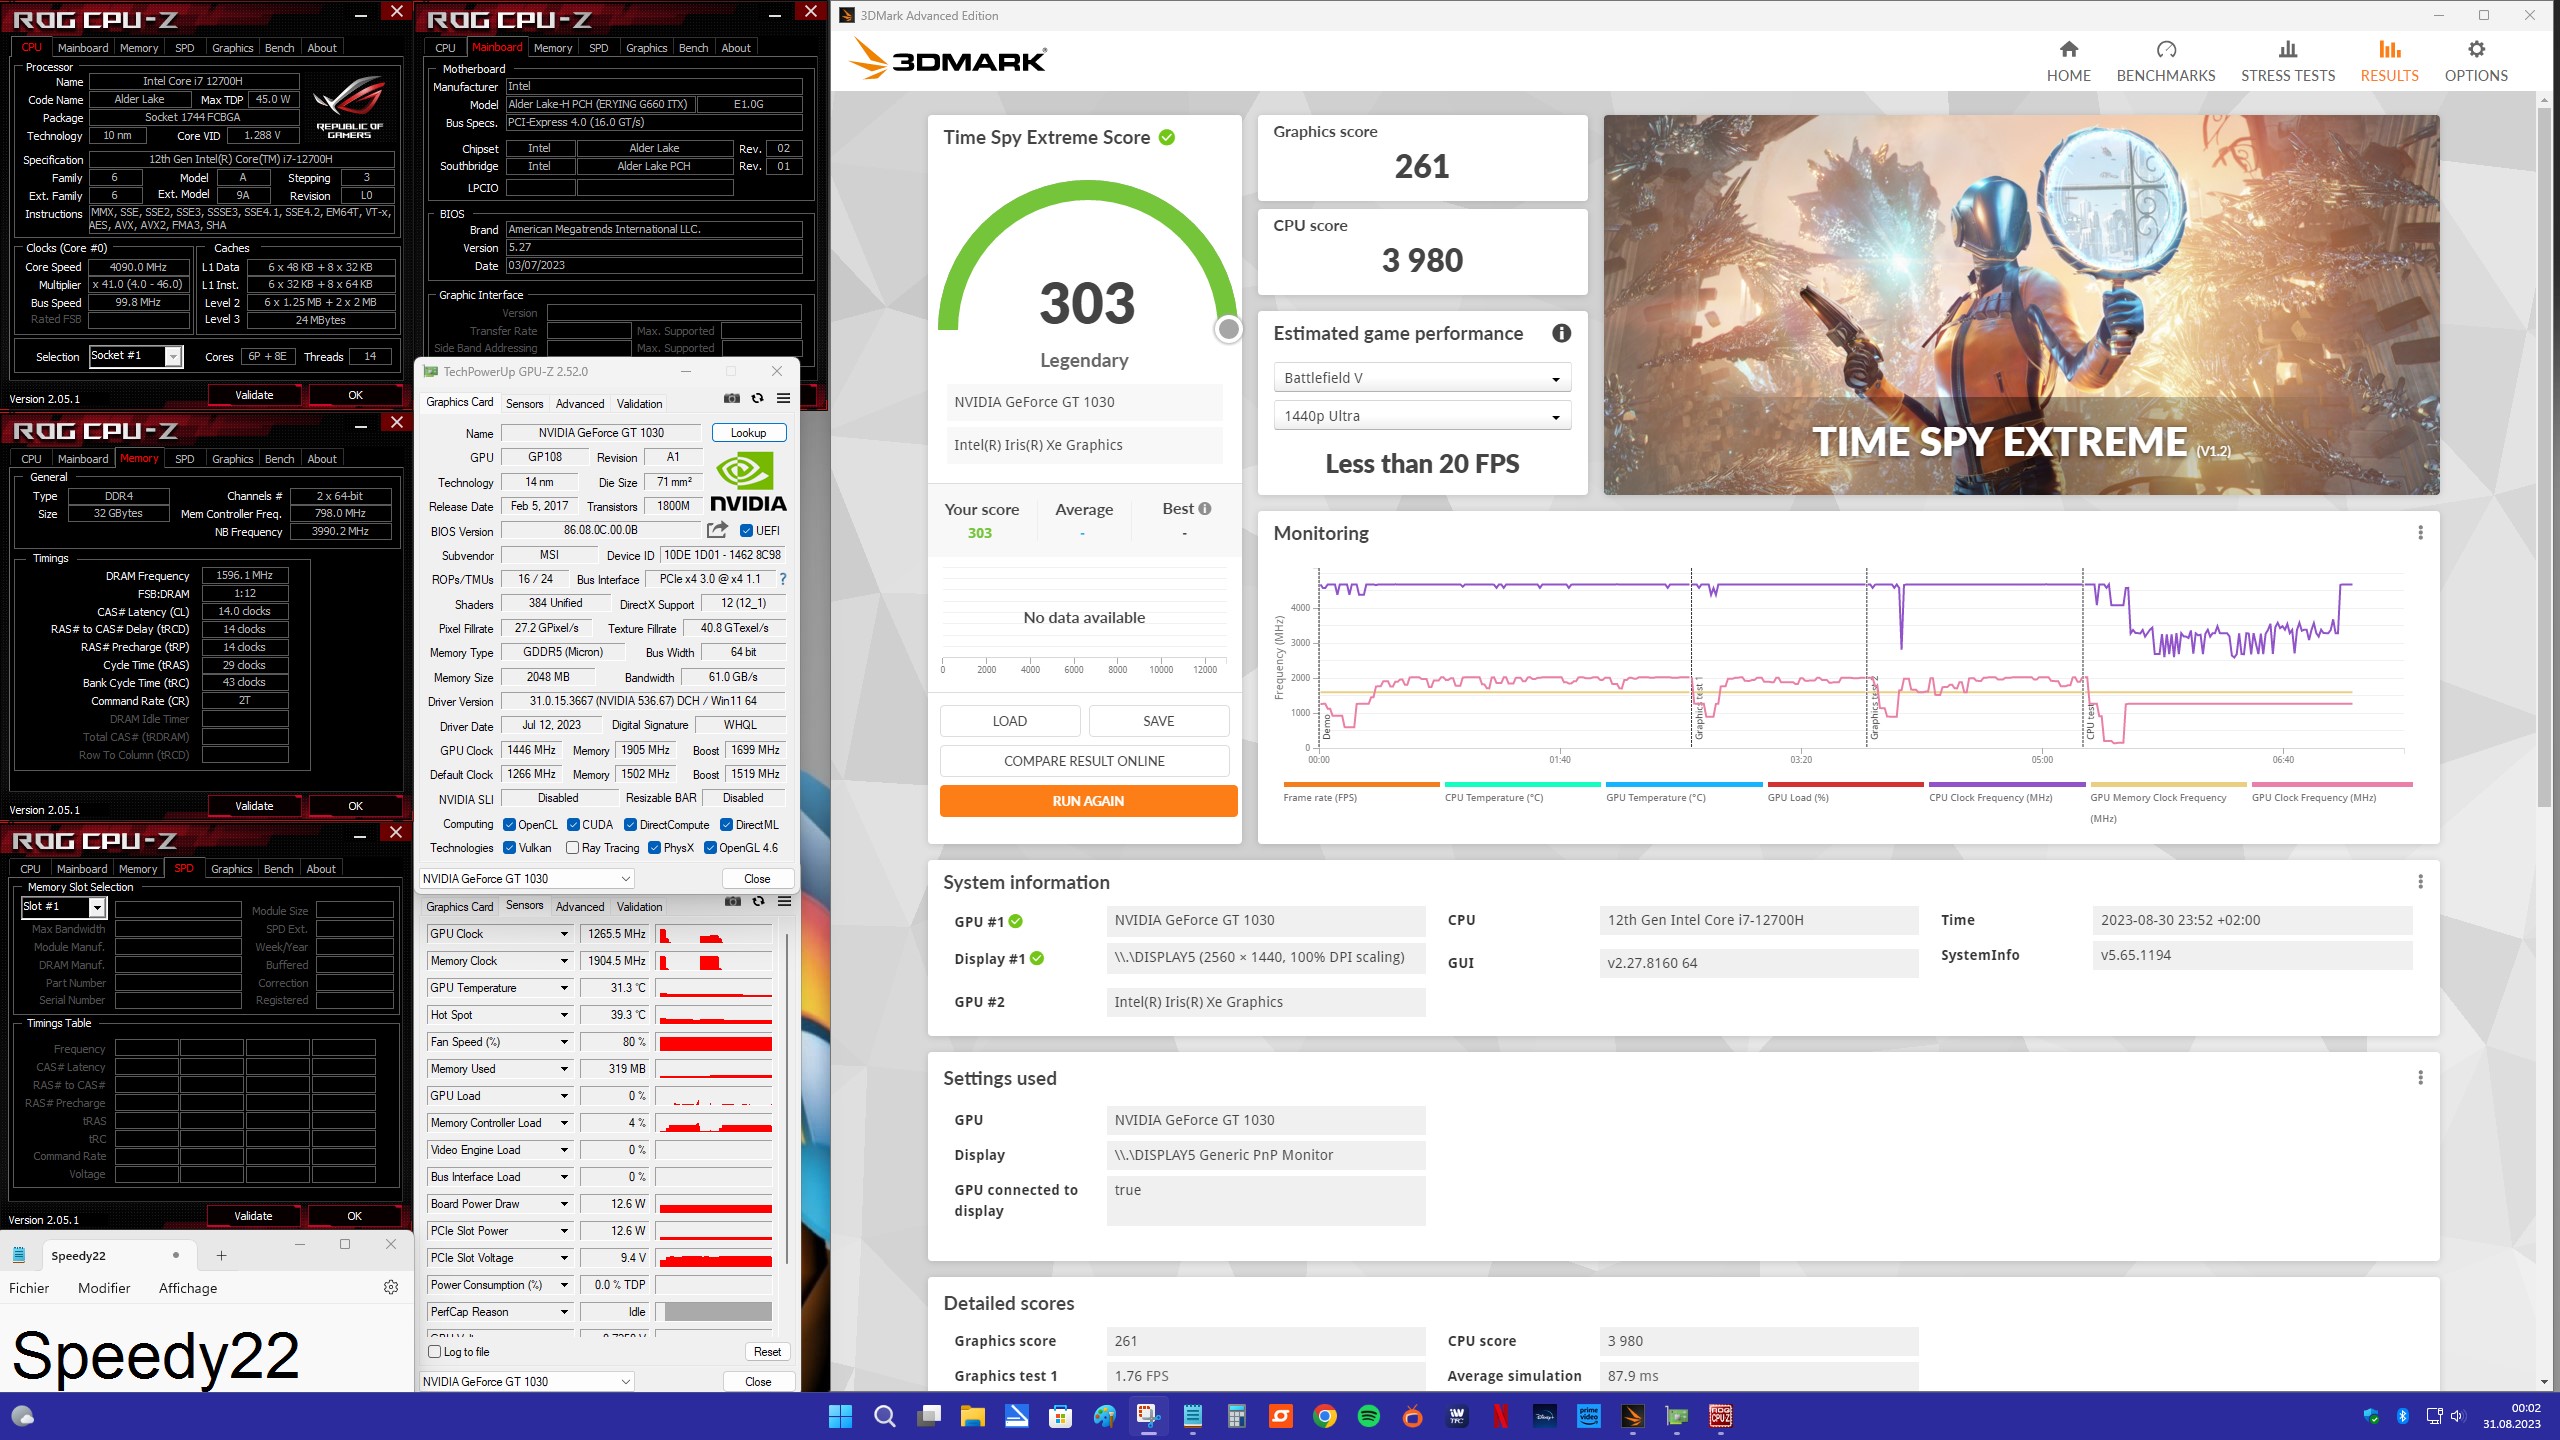This screenshot has width=2560, height=1440.
Task: Enable the Ray Tracing checkbox
Action: tap(572, 848)
